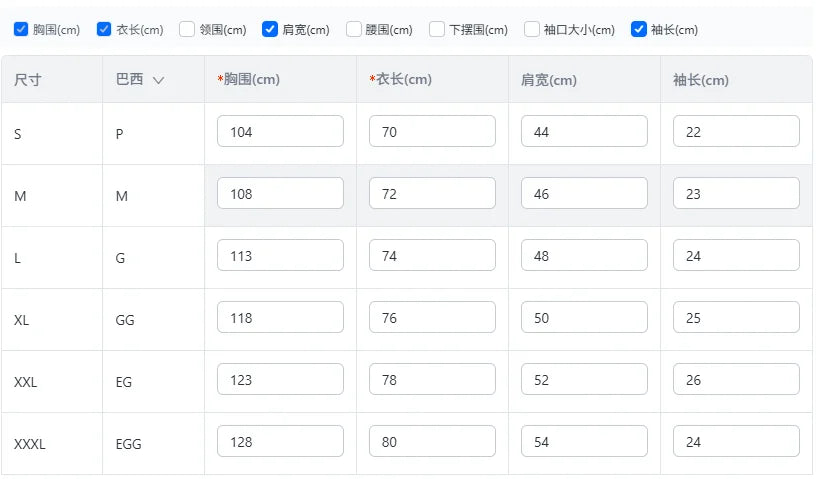Uncheck the 胸围(cm) checkbox
Screen dimensions: 816x479
click(x=21, y=30)
